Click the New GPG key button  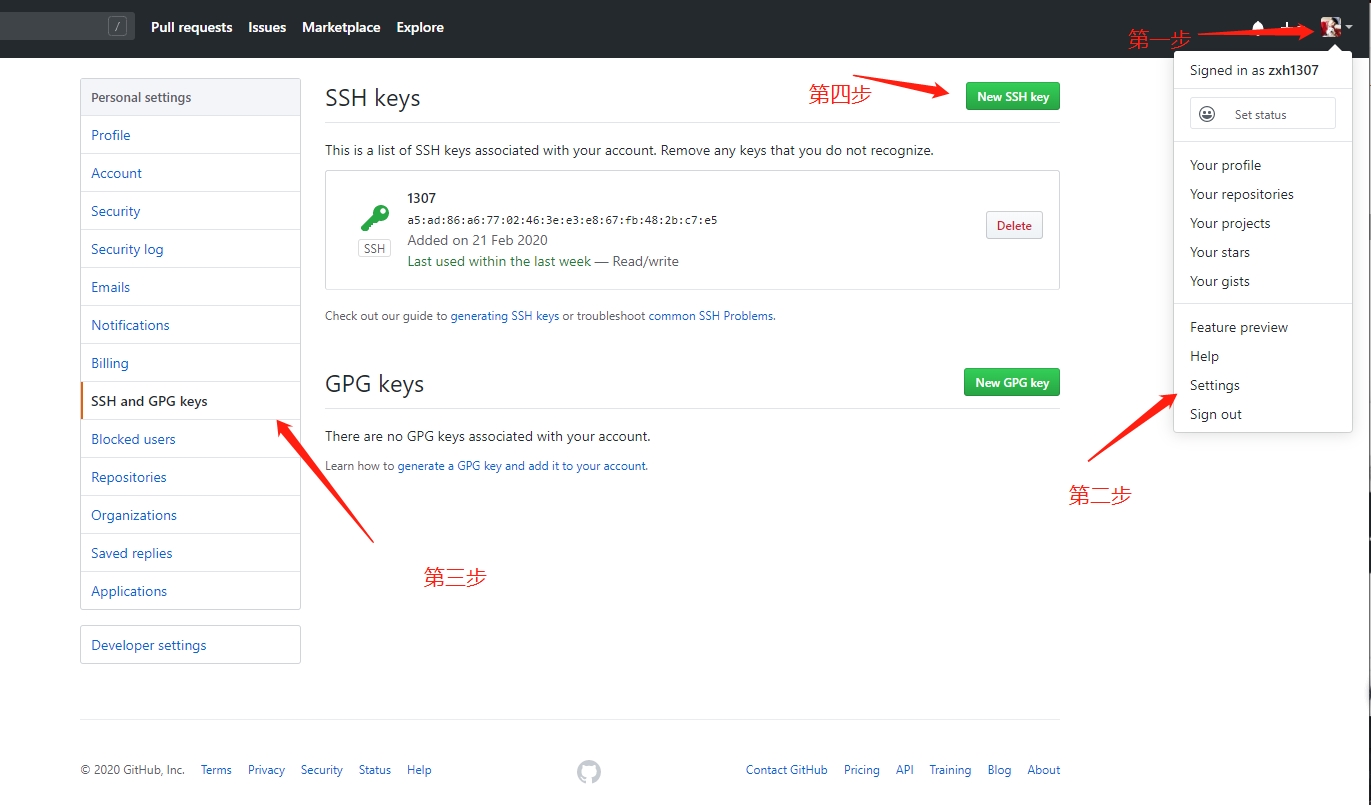click(1012, 382)
